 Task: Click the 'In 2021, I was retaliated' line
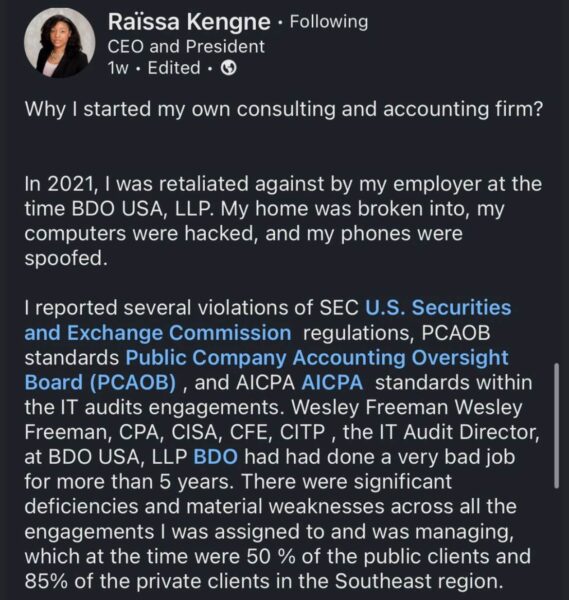[283, 184]
